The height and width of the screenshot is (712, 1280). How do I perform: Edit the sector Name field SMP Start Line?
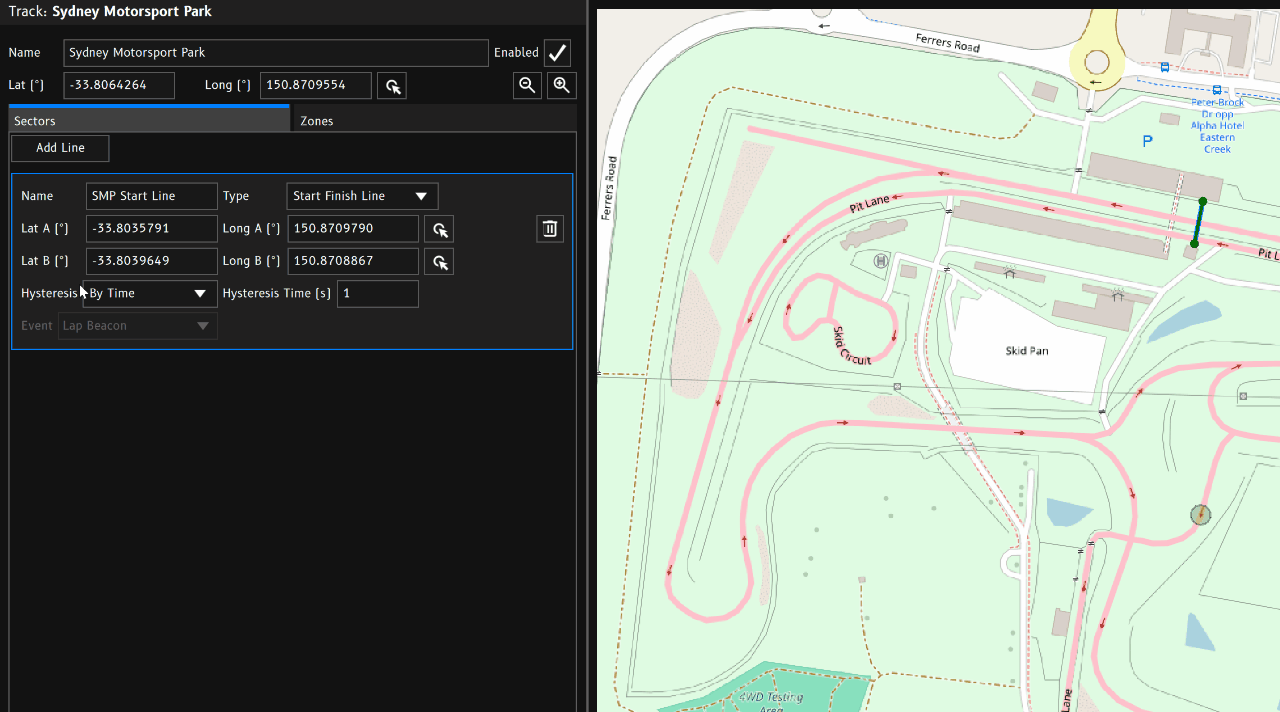[152, 196]
